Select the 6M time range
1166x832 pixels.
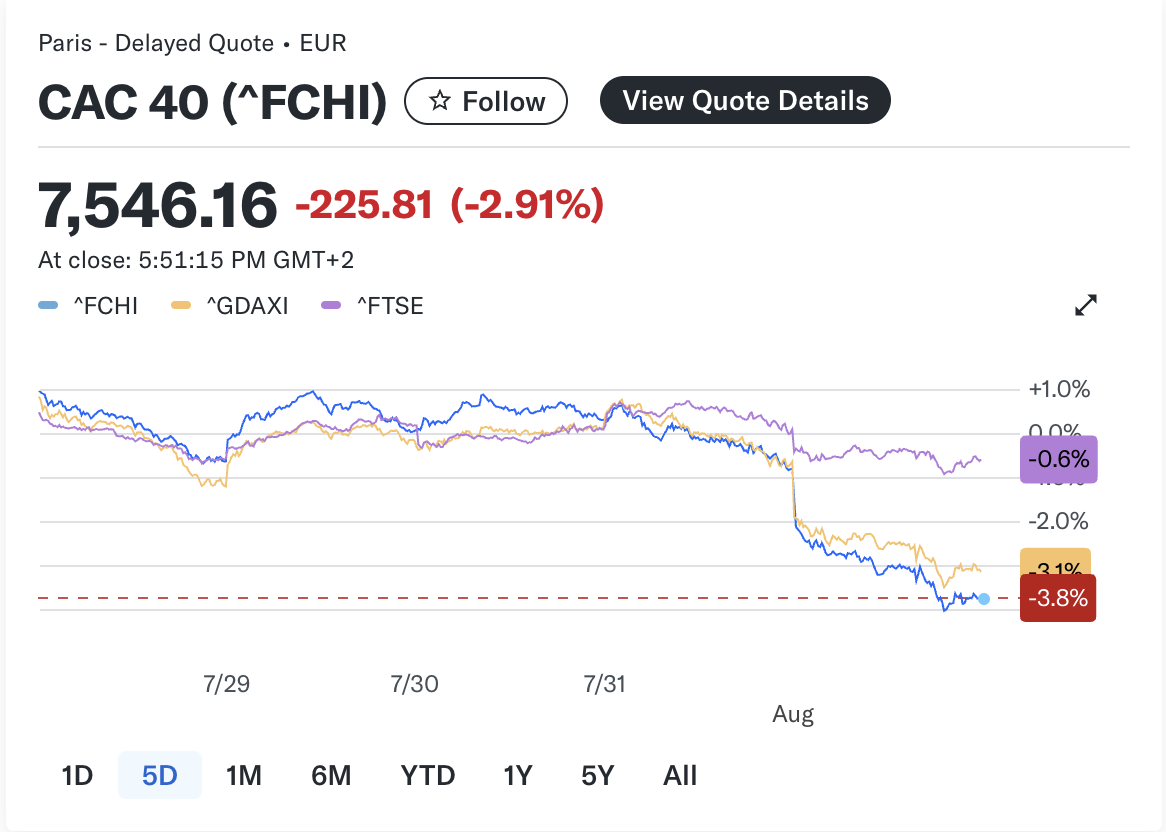(331, 775)
